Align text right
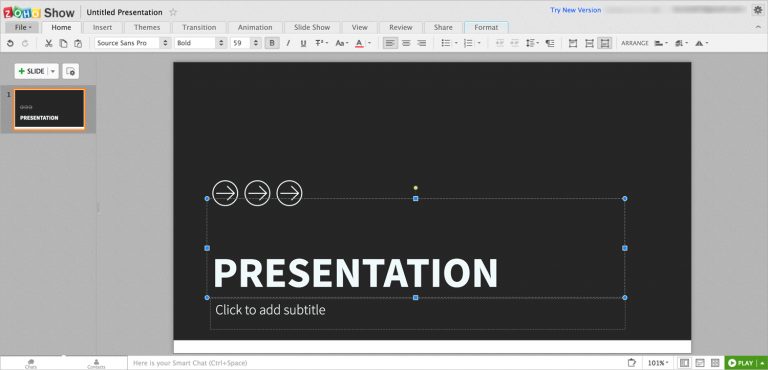This screenshot has height=370, width=768. click(422, 43)
